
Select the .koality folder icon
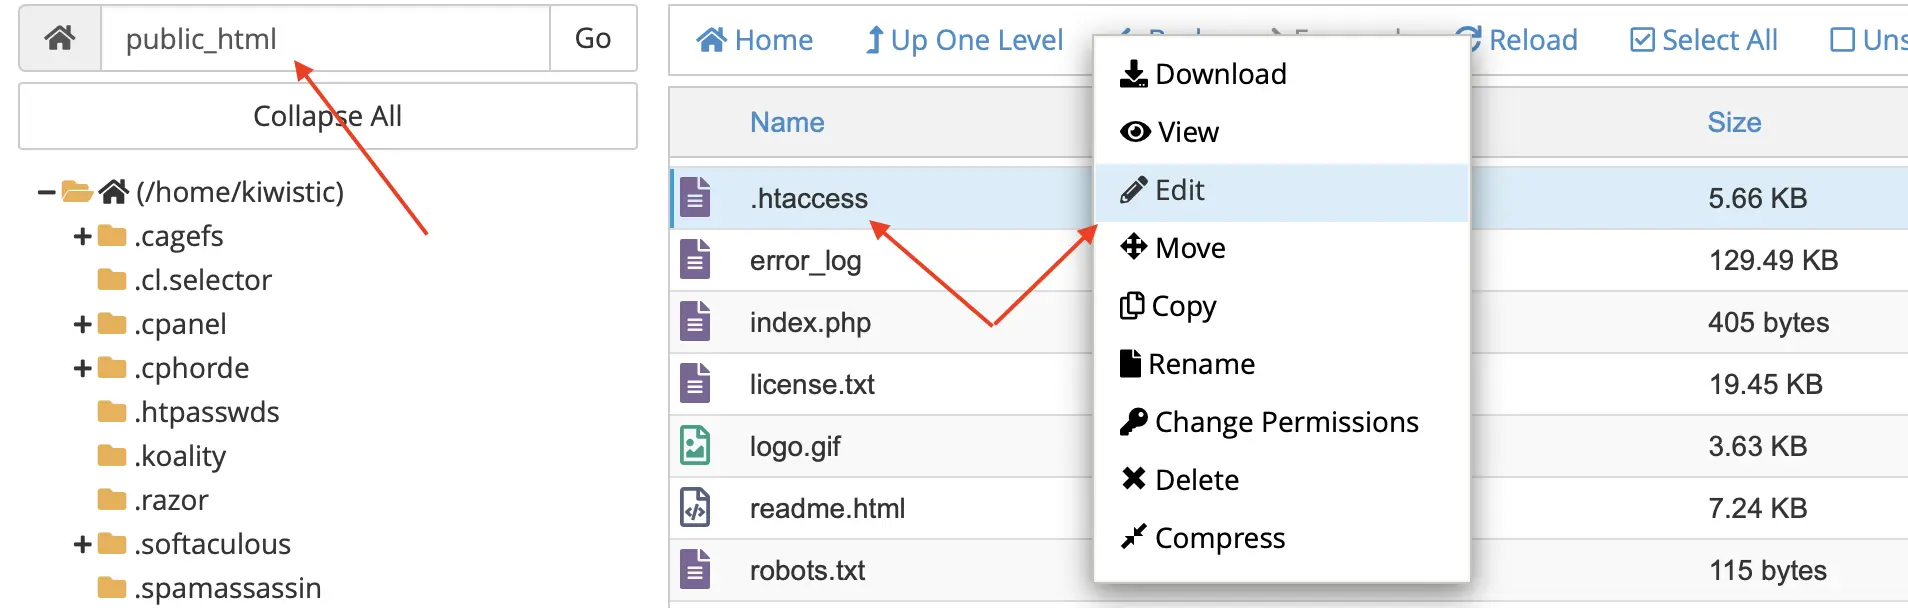112,456
